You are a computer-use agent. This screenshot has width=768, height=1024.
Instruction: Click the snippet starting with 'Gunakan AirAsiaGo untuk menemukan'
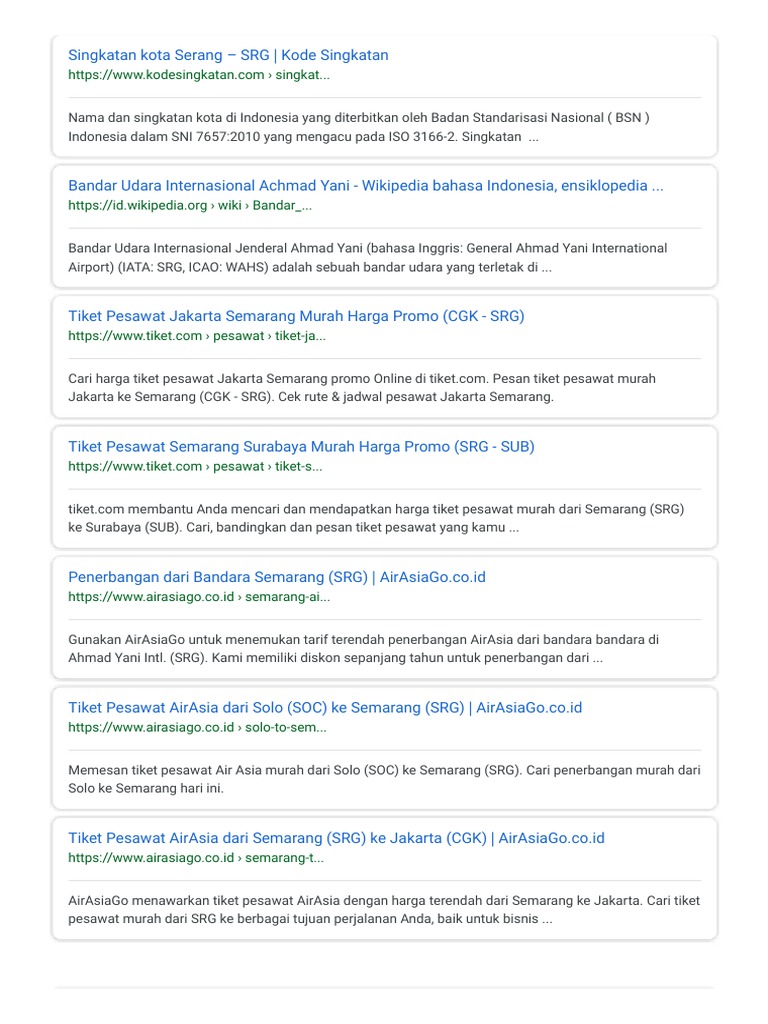363,649
